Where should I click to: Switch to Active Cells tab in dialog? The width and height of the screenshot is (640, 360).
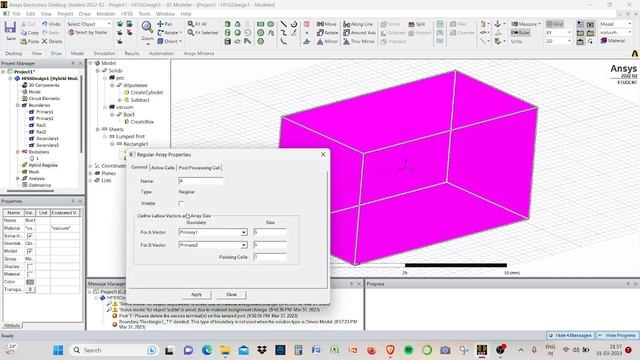162,168
